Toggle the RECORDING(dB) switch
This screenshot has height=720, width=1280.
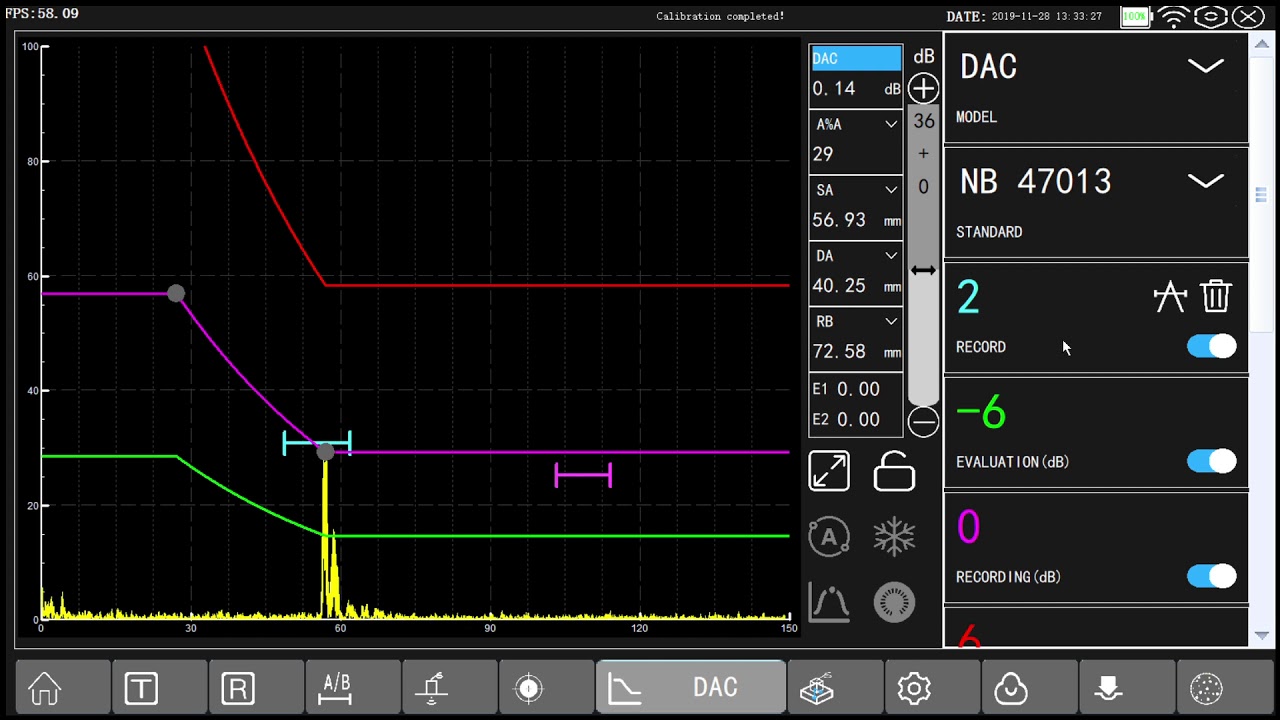pos(1212,576)
